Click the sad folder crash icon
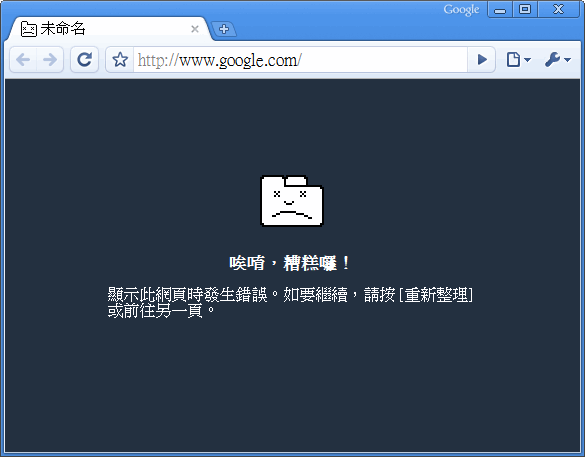 (x=292, y=201)
